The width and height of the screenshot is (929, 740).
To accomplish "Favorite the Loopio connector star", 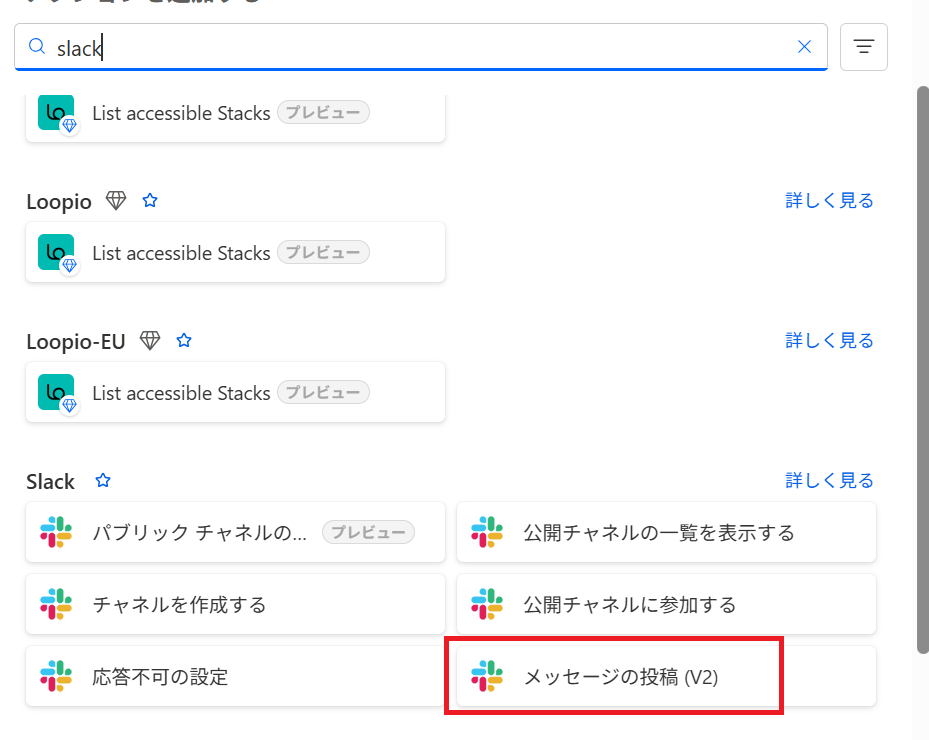I will (x=150, y=201).
